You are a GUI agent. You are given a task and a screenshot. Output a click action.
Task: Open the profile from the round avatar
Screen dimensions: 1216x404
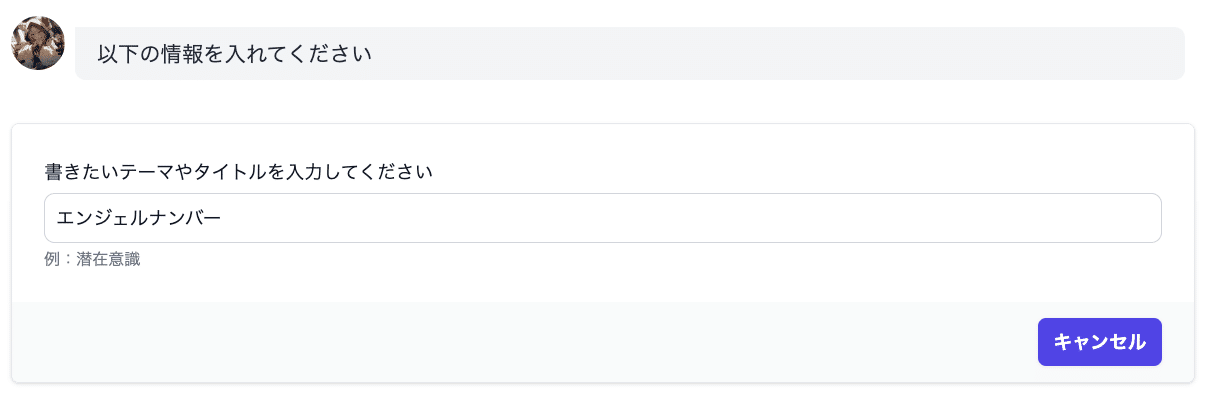pyautogui.click(x=38, y=43)
